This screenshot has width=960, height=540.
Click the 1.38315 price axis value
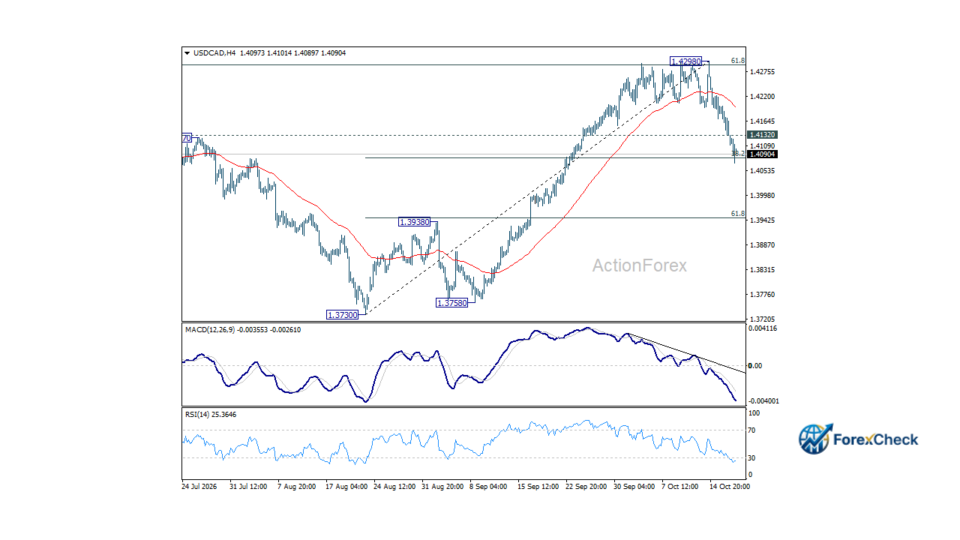pyautogui.click(x=762, y=270)
